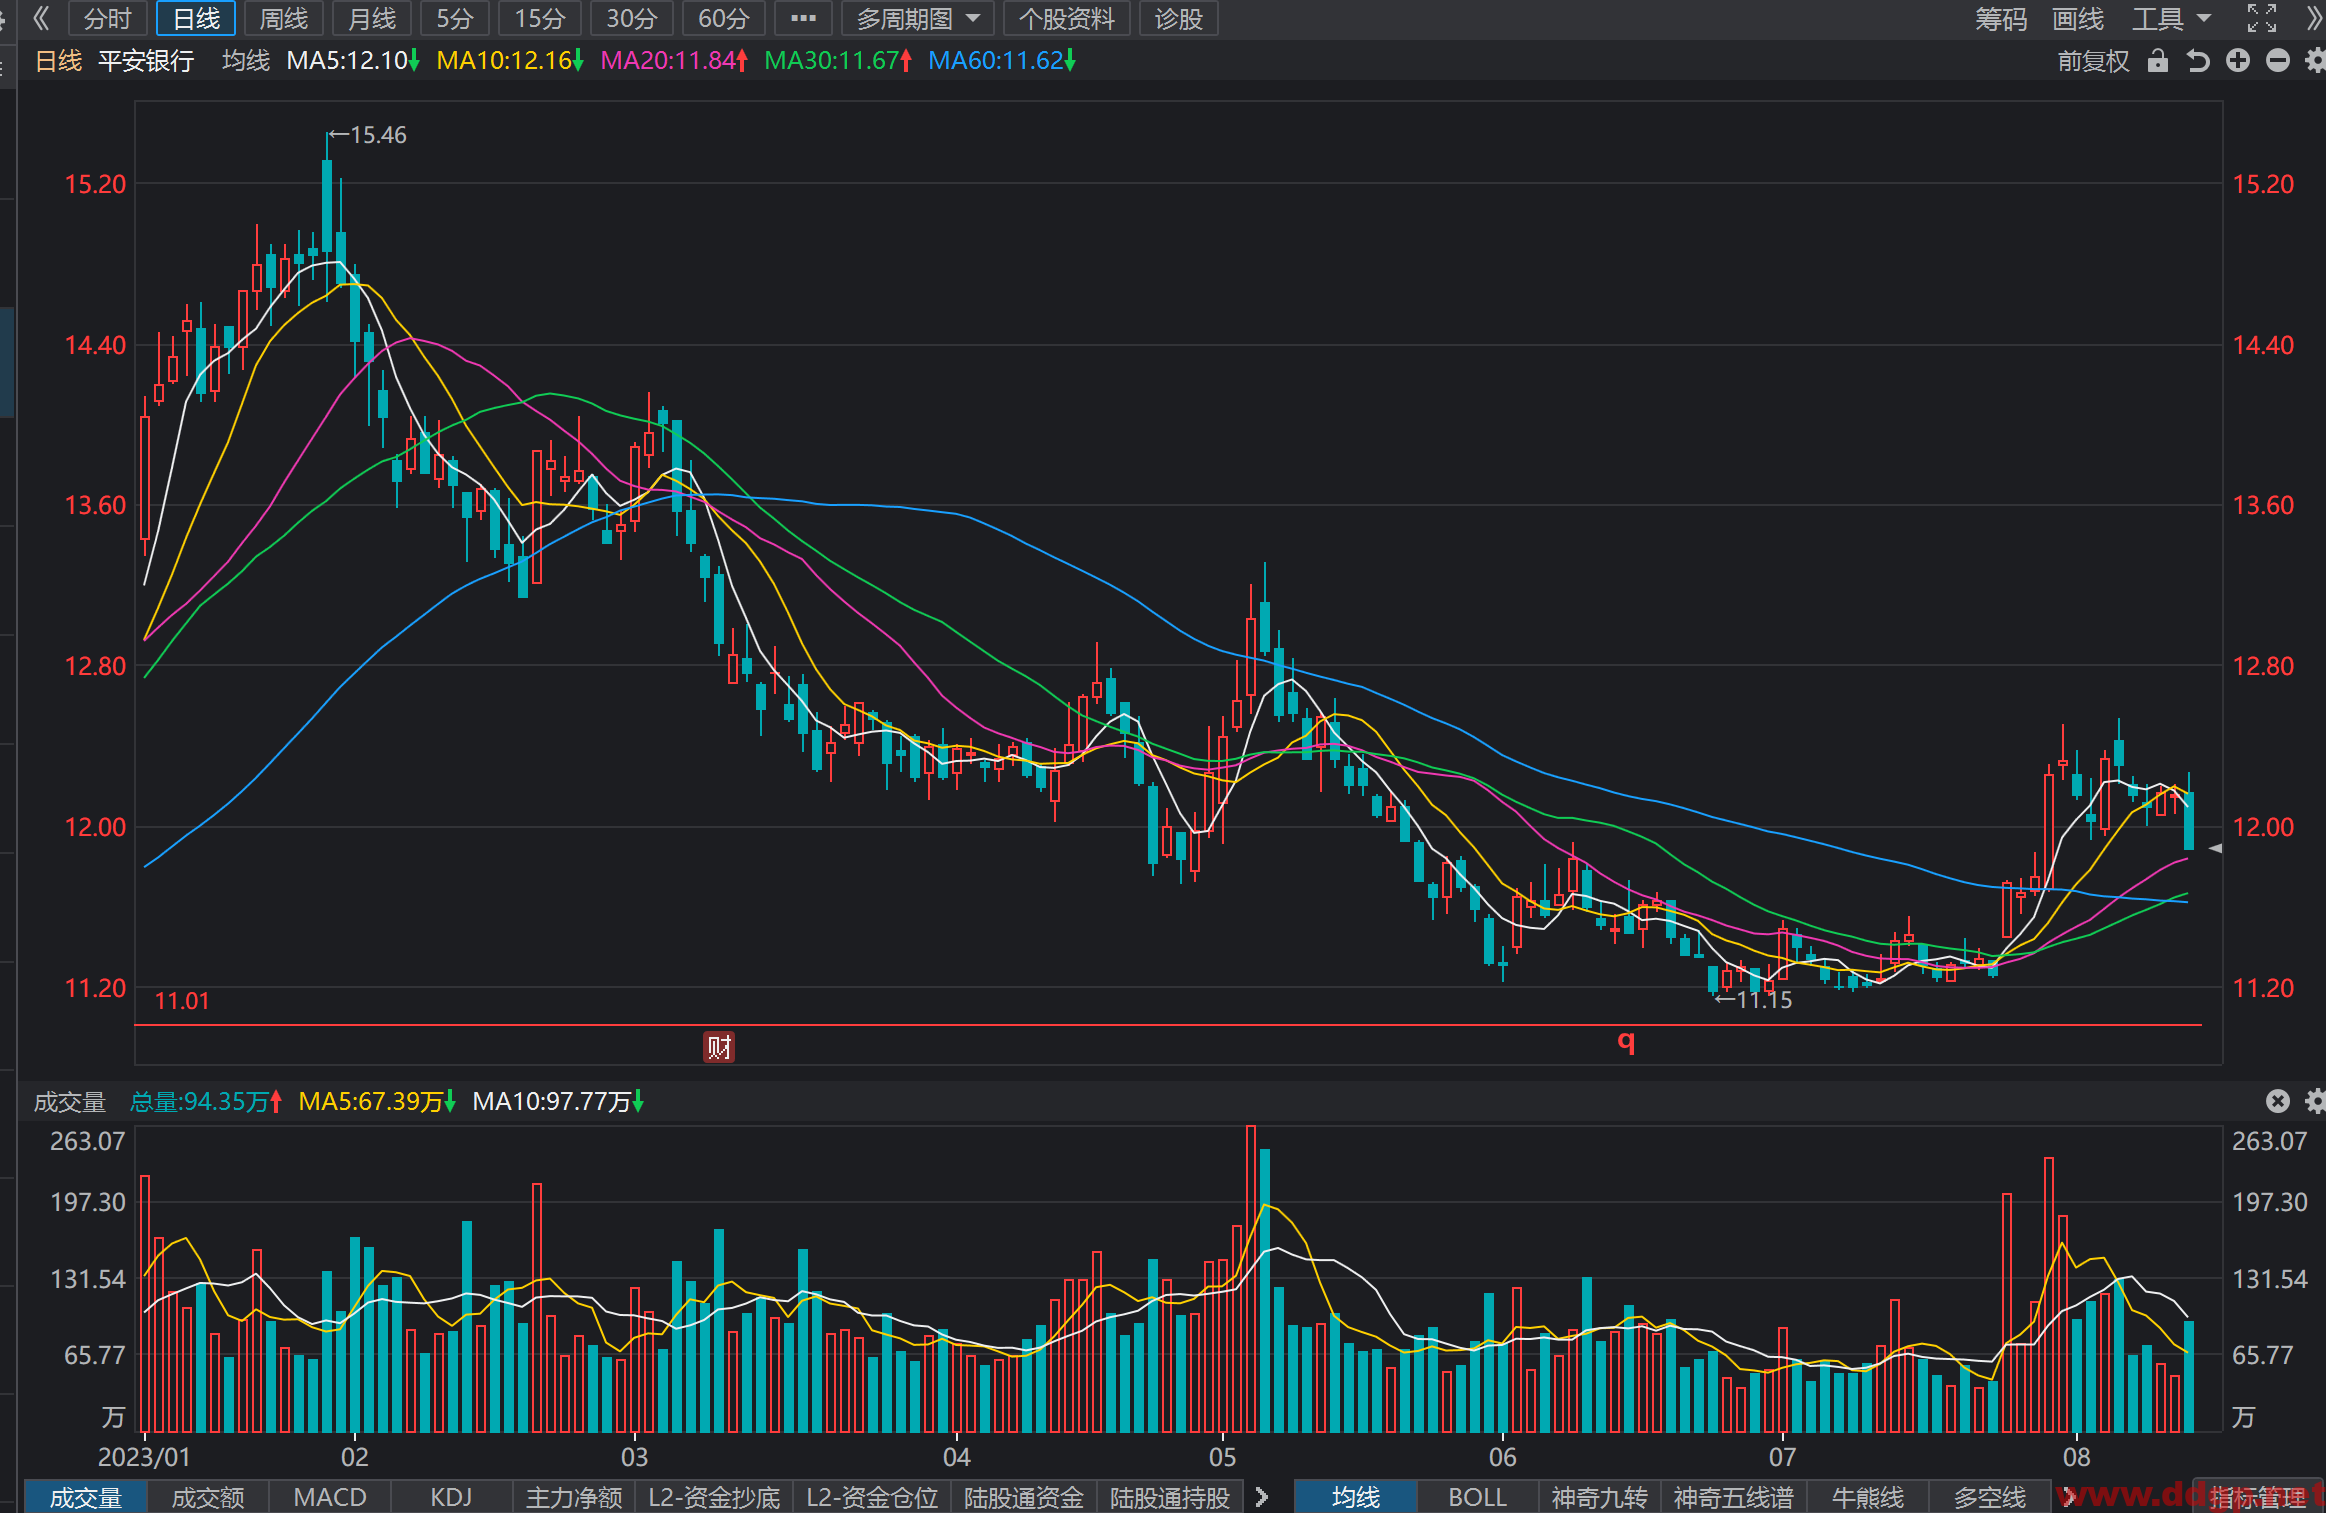
Task: Open the 诊股 stock diagnosis
Action: pos(1179,18)
